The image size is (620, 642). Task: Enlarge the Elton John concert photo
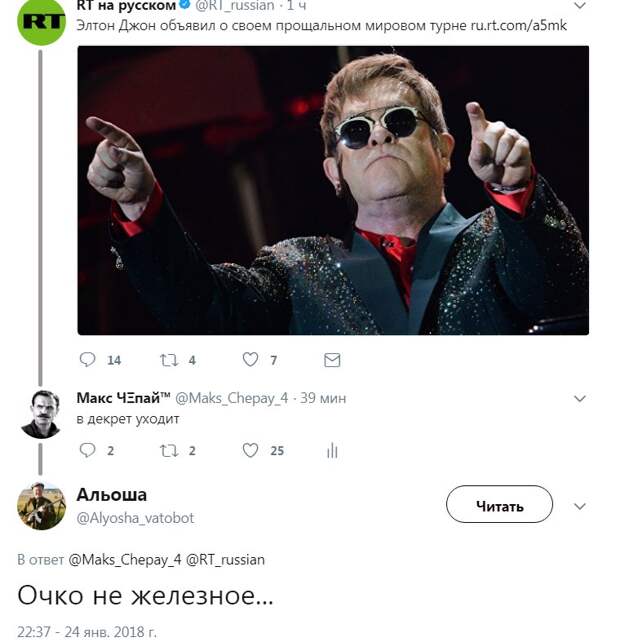point(333,190)
